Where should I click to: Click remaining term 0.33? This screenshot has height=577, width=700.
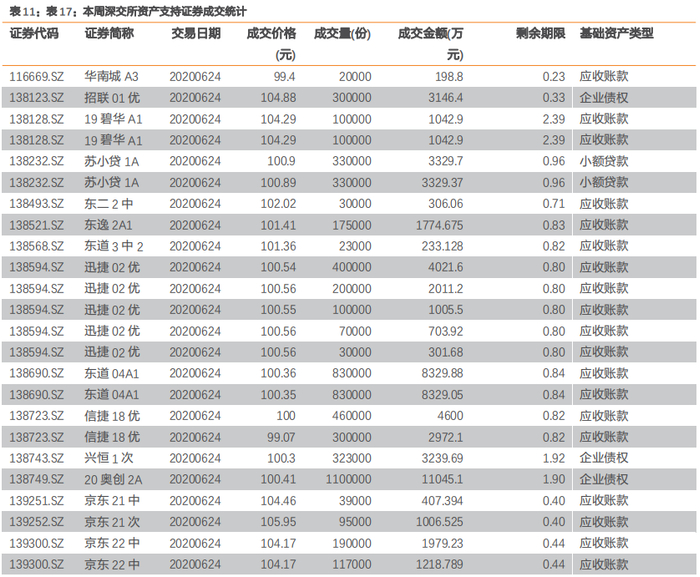click(x=554, y=97)
